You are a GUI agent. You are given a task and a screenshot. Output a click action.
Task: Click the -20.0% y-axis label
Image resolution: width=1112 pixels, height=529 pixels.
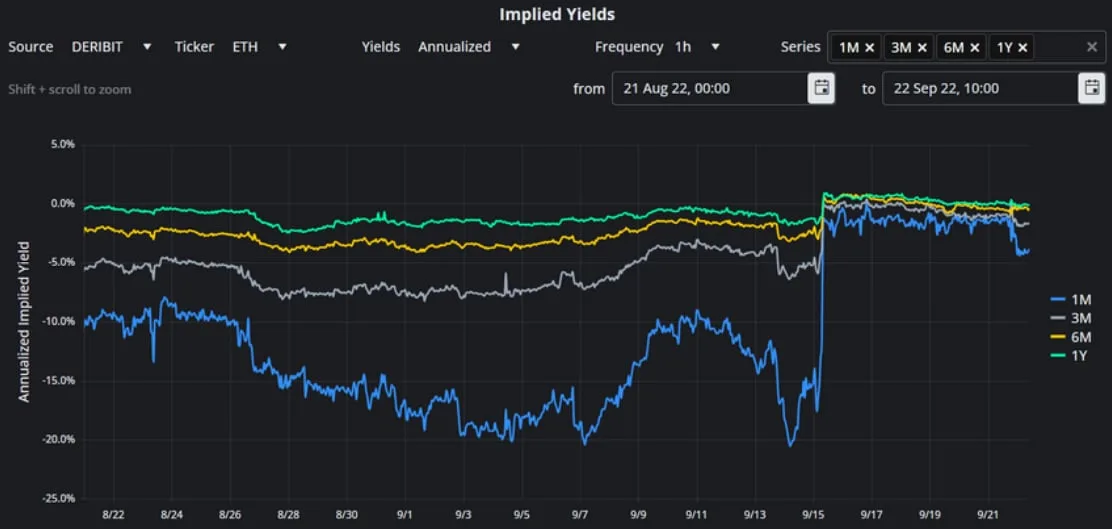[x=60, y=440]
